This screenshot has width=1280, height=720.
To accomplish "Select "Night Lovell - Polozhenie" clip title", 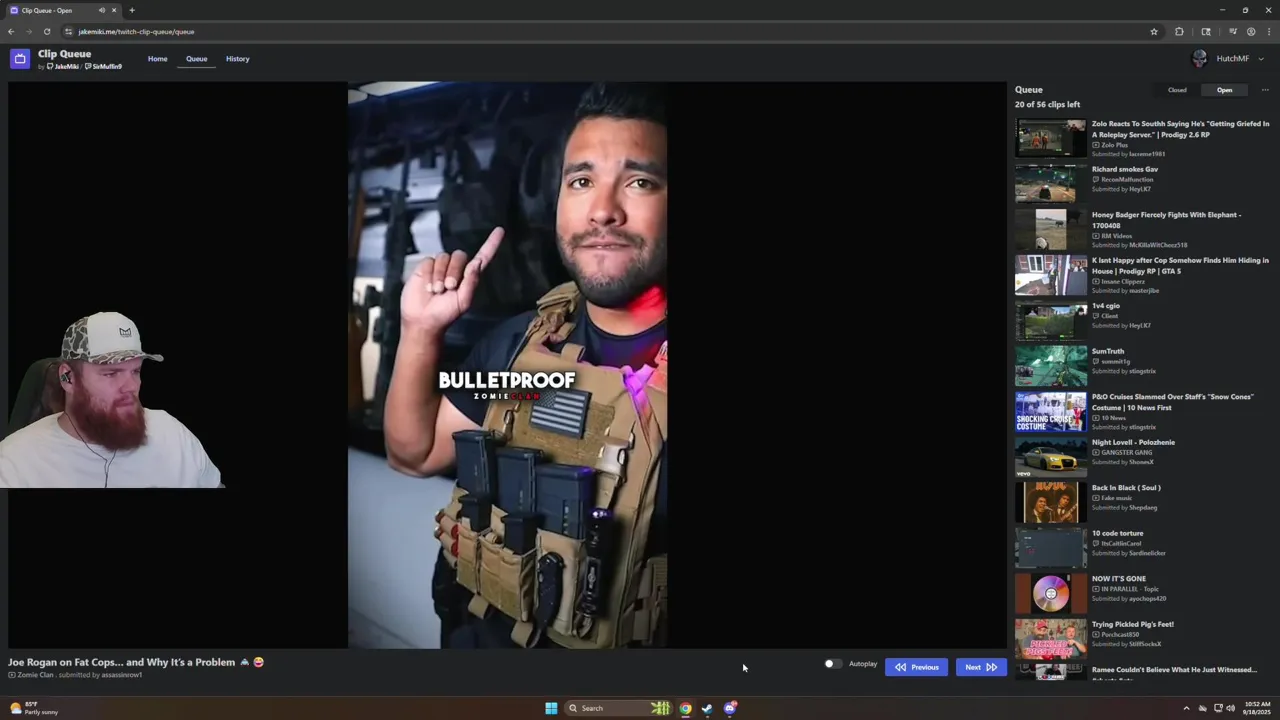I will coord(1133,442).
